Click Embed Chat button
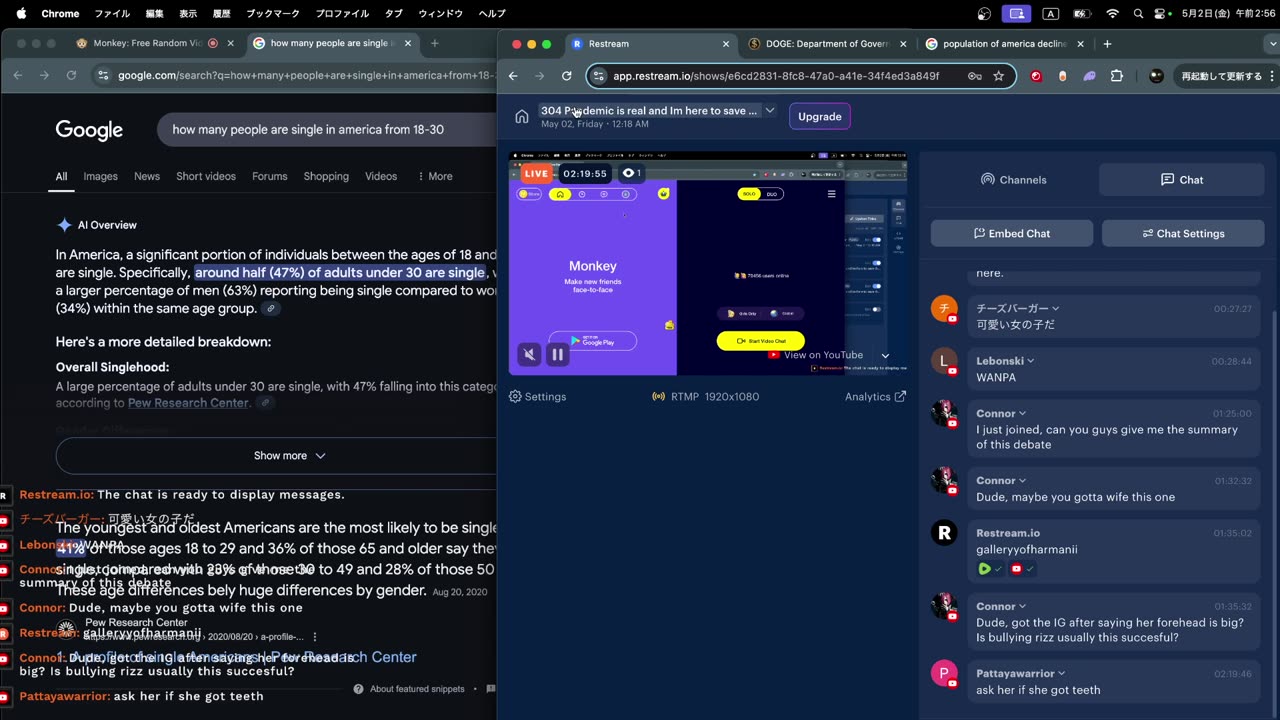Viewport: 1280px width, 720px height. [1012, 233]
